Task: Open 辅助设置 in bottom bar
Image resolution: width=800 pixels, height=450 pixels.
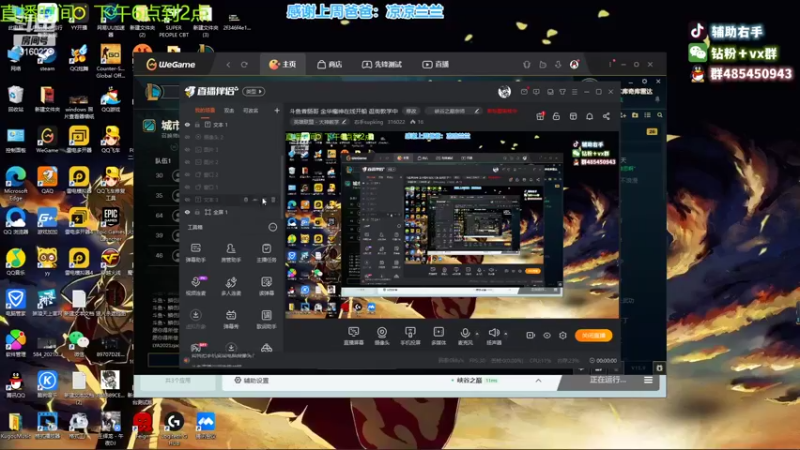Action: (252, 381)
